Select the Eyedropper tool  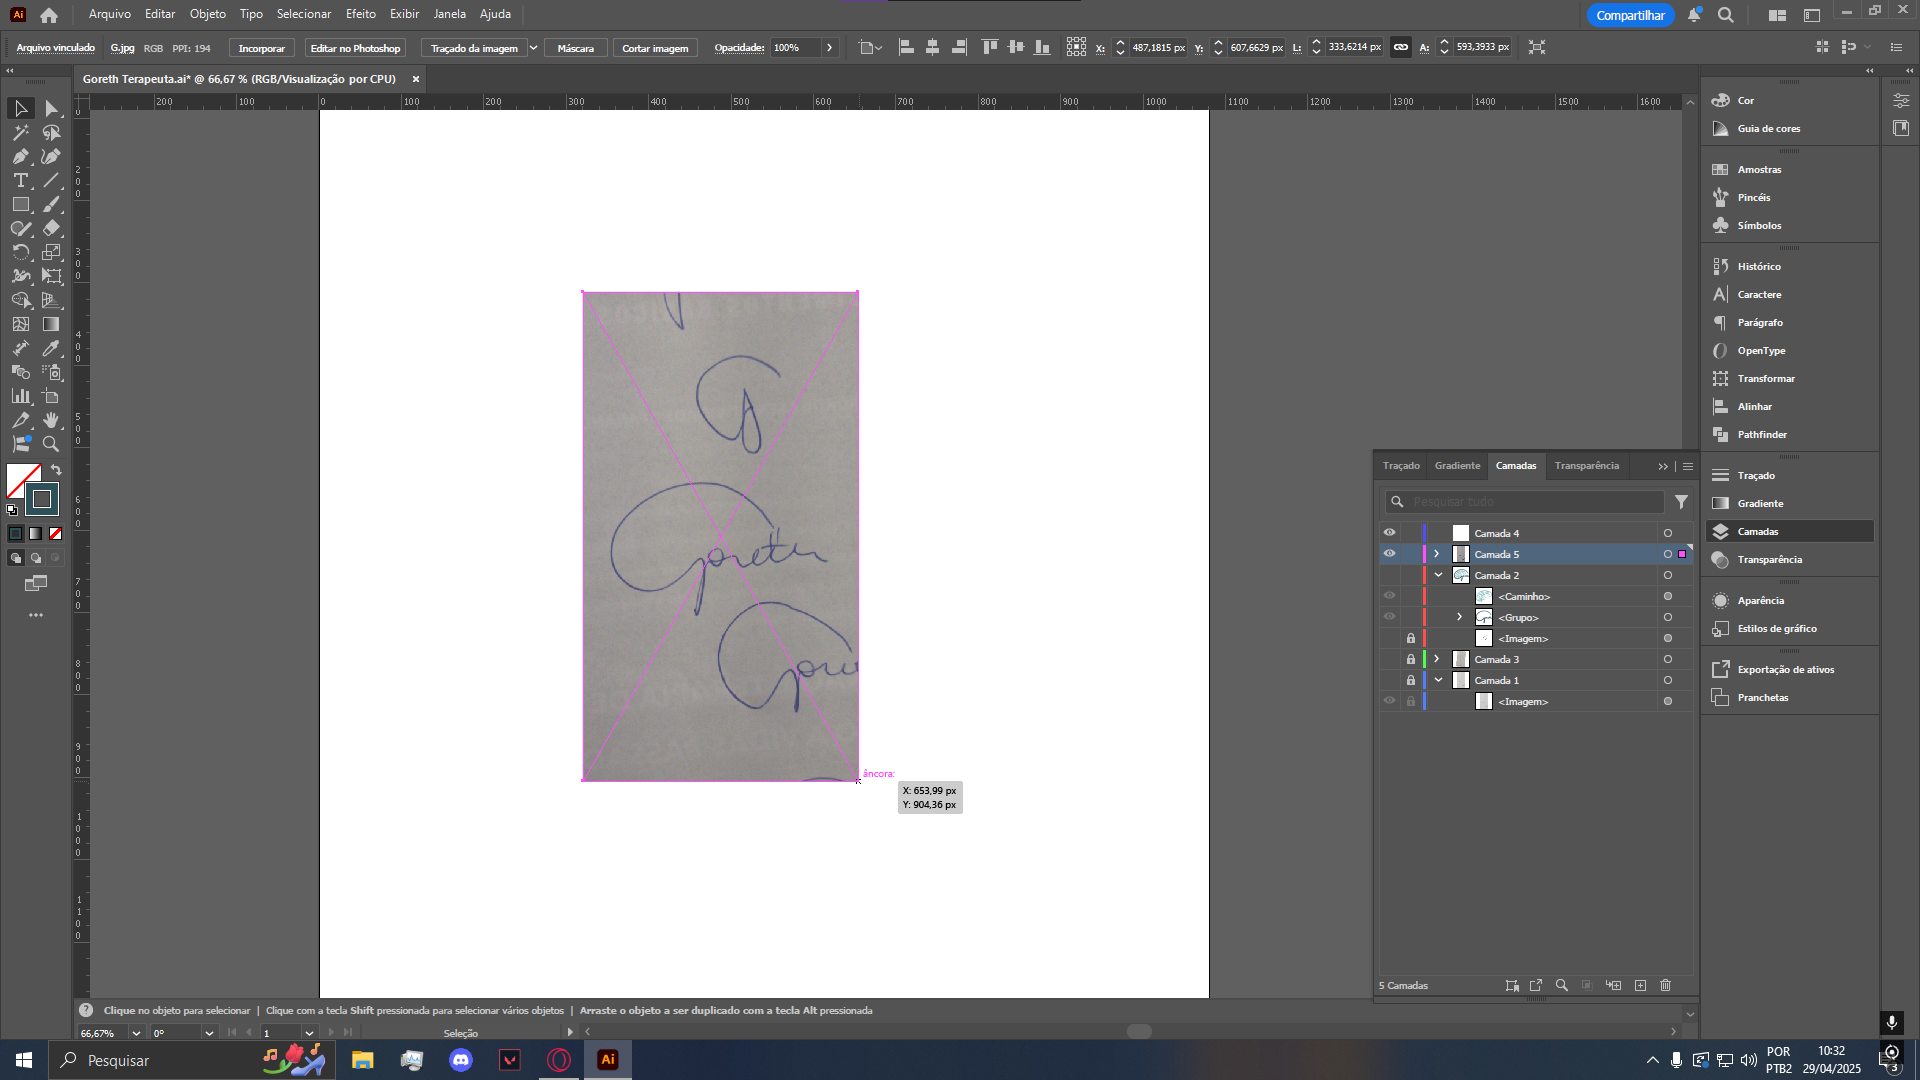click(x=51, y=348)
